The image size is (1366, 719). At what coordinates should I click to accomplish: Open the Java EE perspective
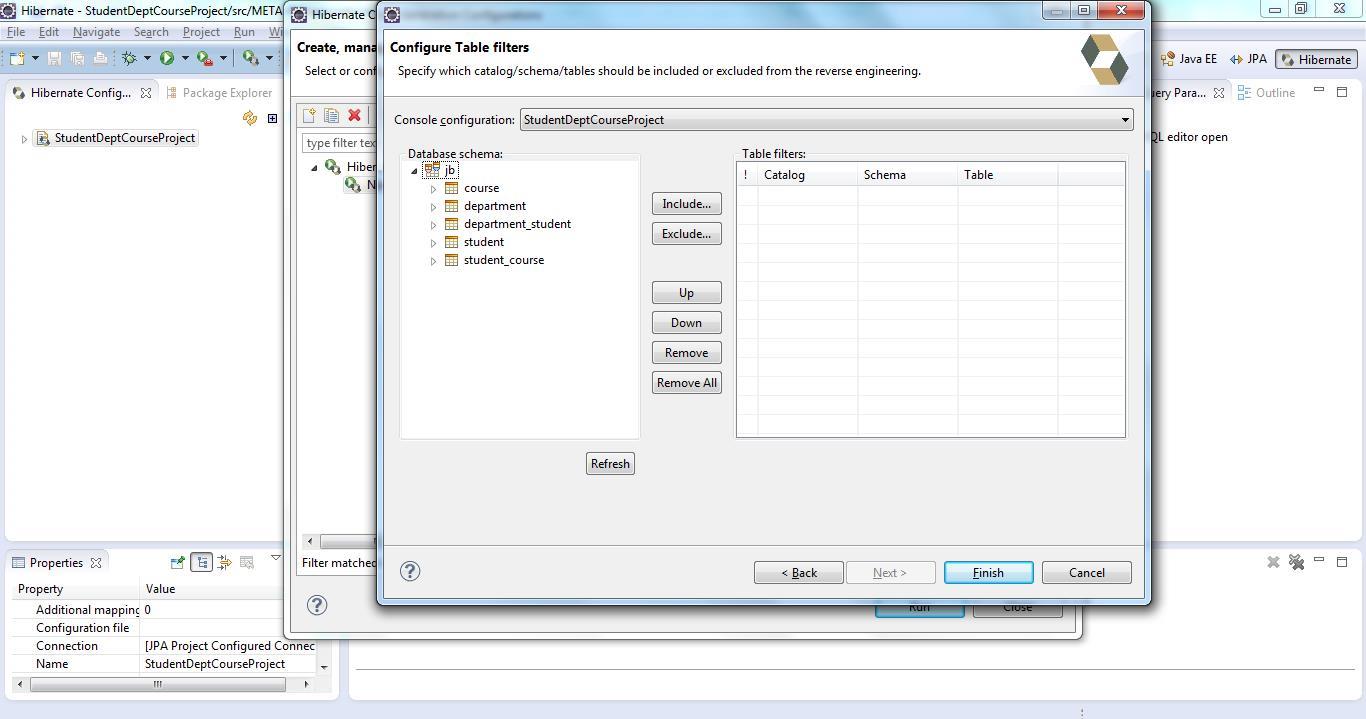click(x=1189, y=59)
